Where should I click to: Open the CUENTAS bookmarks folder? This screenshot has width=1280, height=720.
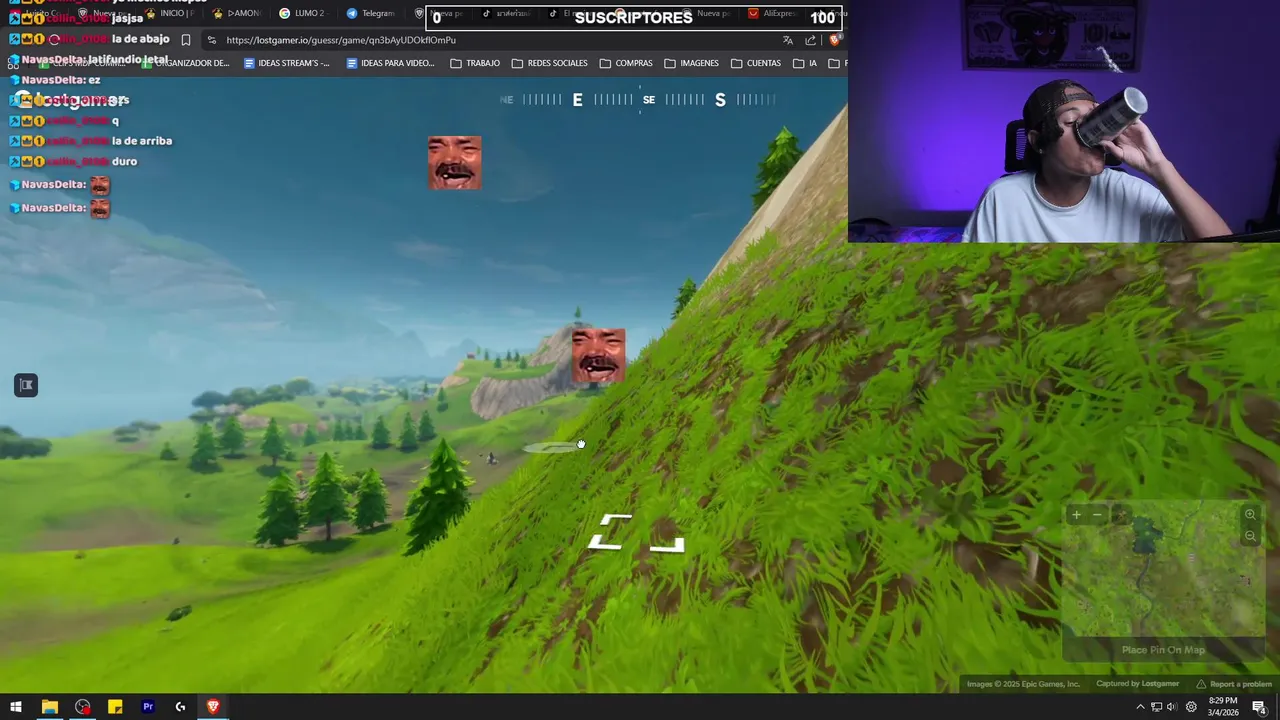(x=756, y=63)
